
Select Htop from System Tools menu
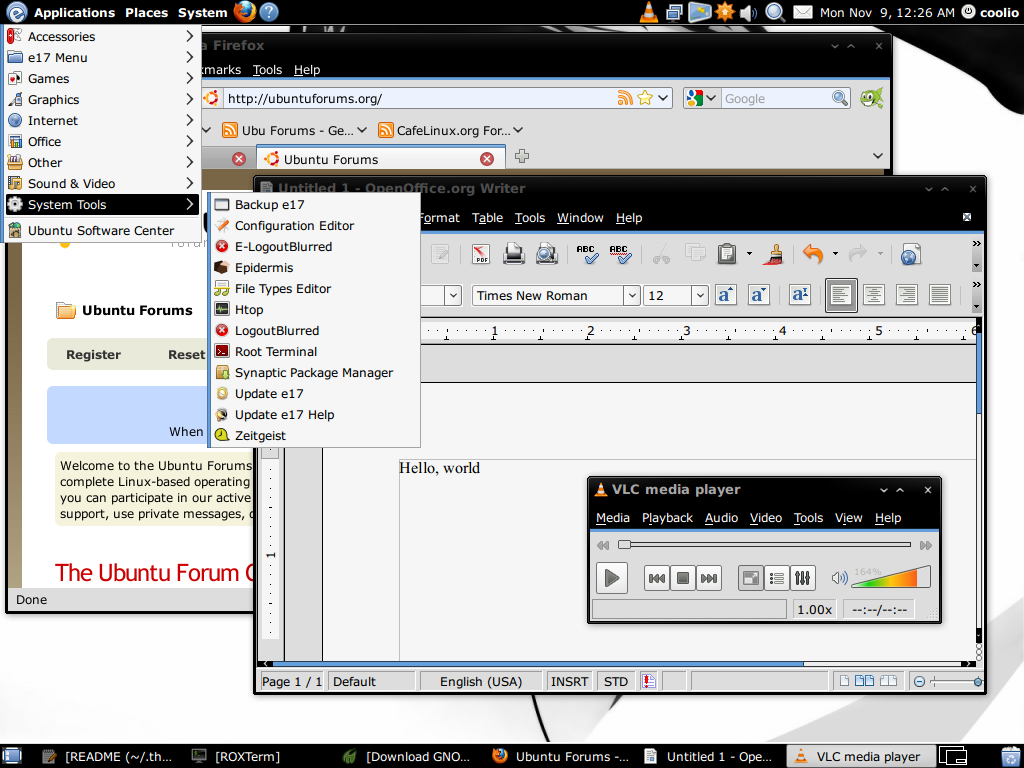(x=313, y=310)
